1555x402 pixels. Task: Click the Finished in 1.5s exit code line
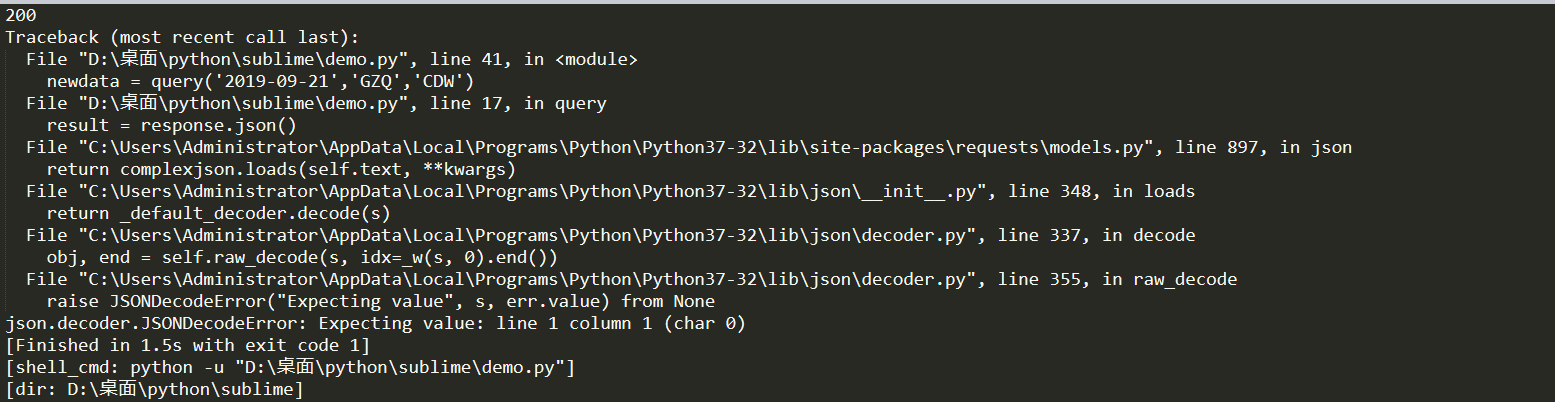[x=187, y=345]
